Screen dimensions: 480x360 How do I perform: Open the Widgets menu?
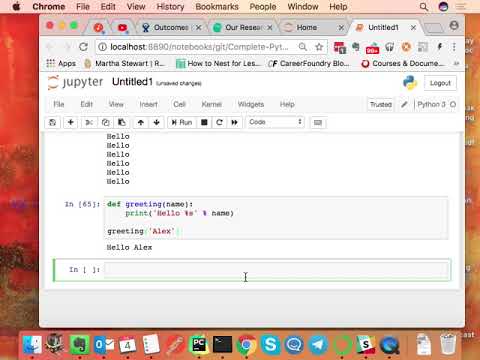tap(251, 104)
